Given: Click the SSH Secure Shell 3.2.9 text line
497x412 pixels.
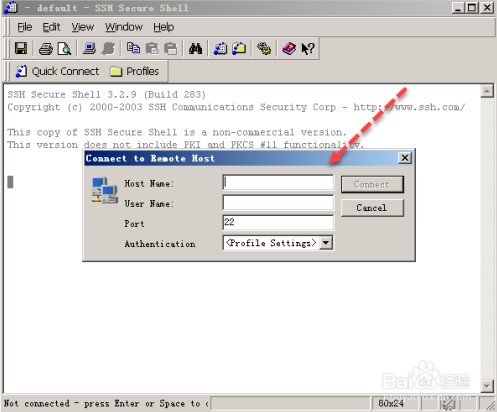Looking at the screenshot, I should pyautogui.click(x=107, y=95).
